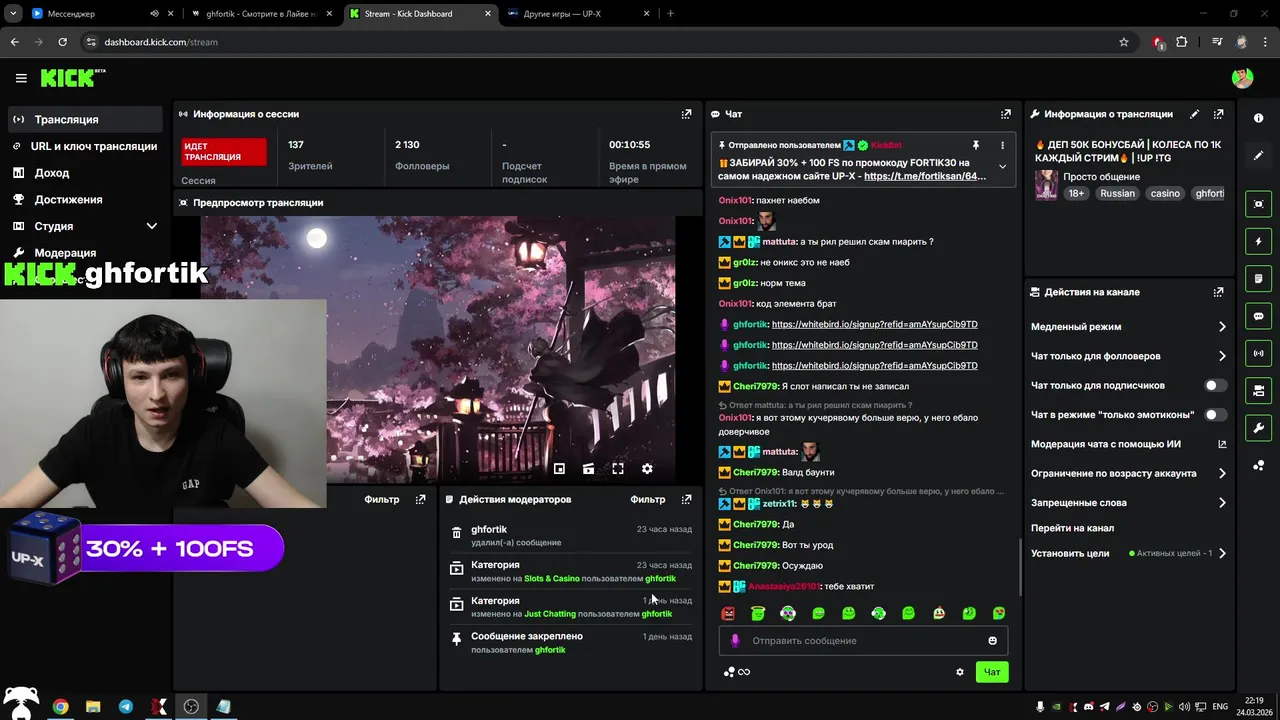Viewport: 1280px width, 720px height.
Task: Open chat settings gear icon
Action: (x=960, y=672)
